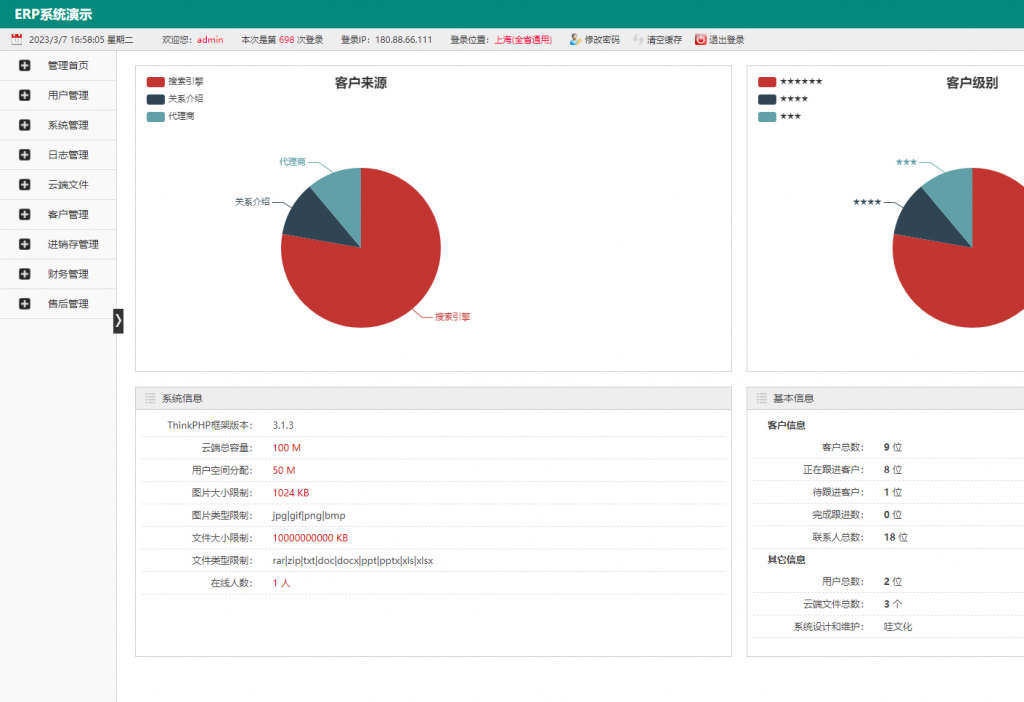This screenshot has height=702, width=1024.
Task: Click 哇文化 maintainer name
Action: [x=898, y=627]
